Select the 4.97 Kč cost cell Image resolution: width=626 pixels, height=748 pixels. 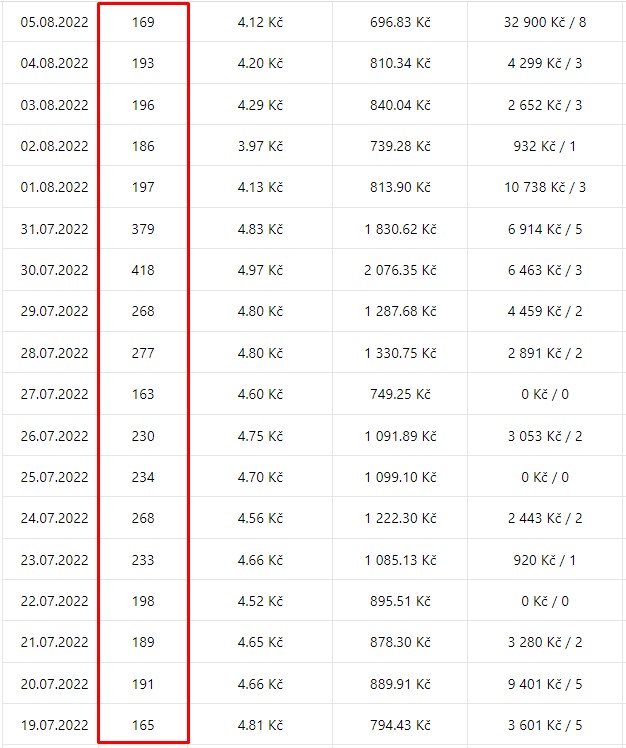[x=261, y=270]
